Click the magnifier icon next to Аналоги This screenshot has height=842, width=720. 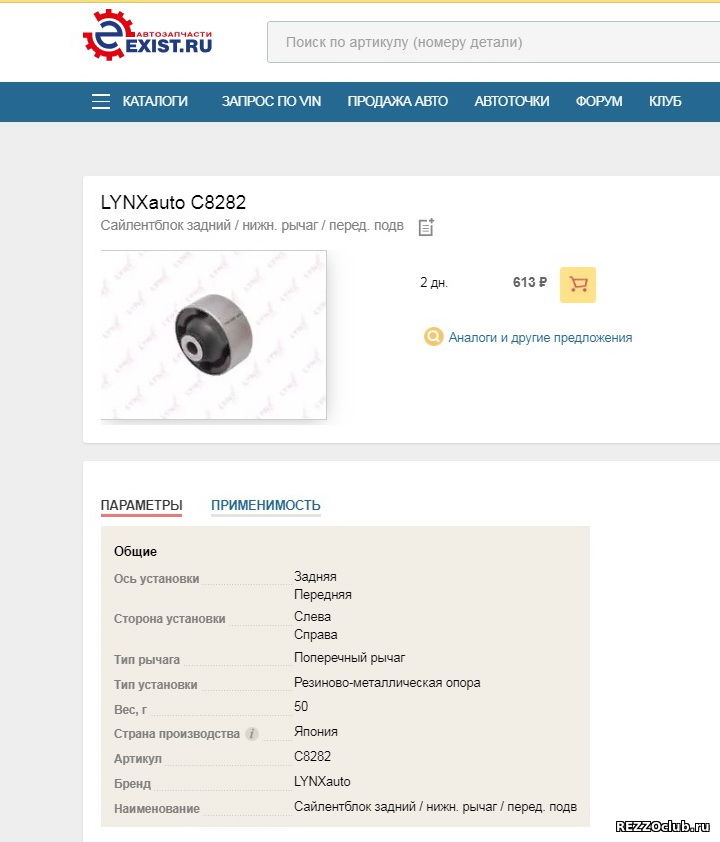point(433,337)
